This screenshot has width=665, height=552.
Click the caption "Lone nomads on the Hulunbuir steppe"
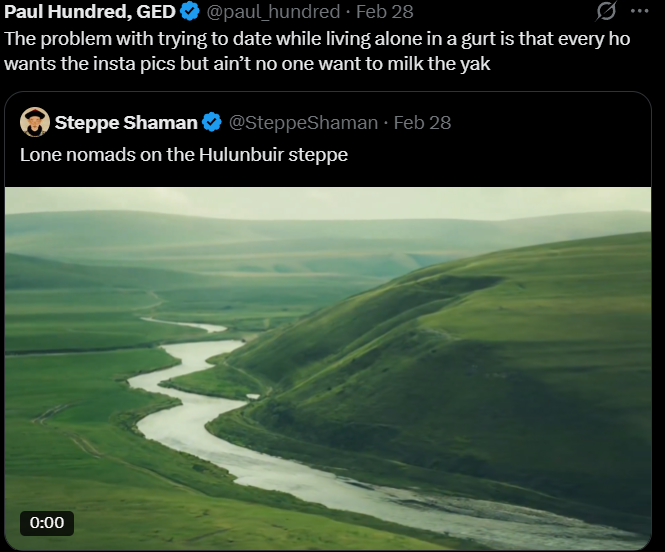[184, 155]
